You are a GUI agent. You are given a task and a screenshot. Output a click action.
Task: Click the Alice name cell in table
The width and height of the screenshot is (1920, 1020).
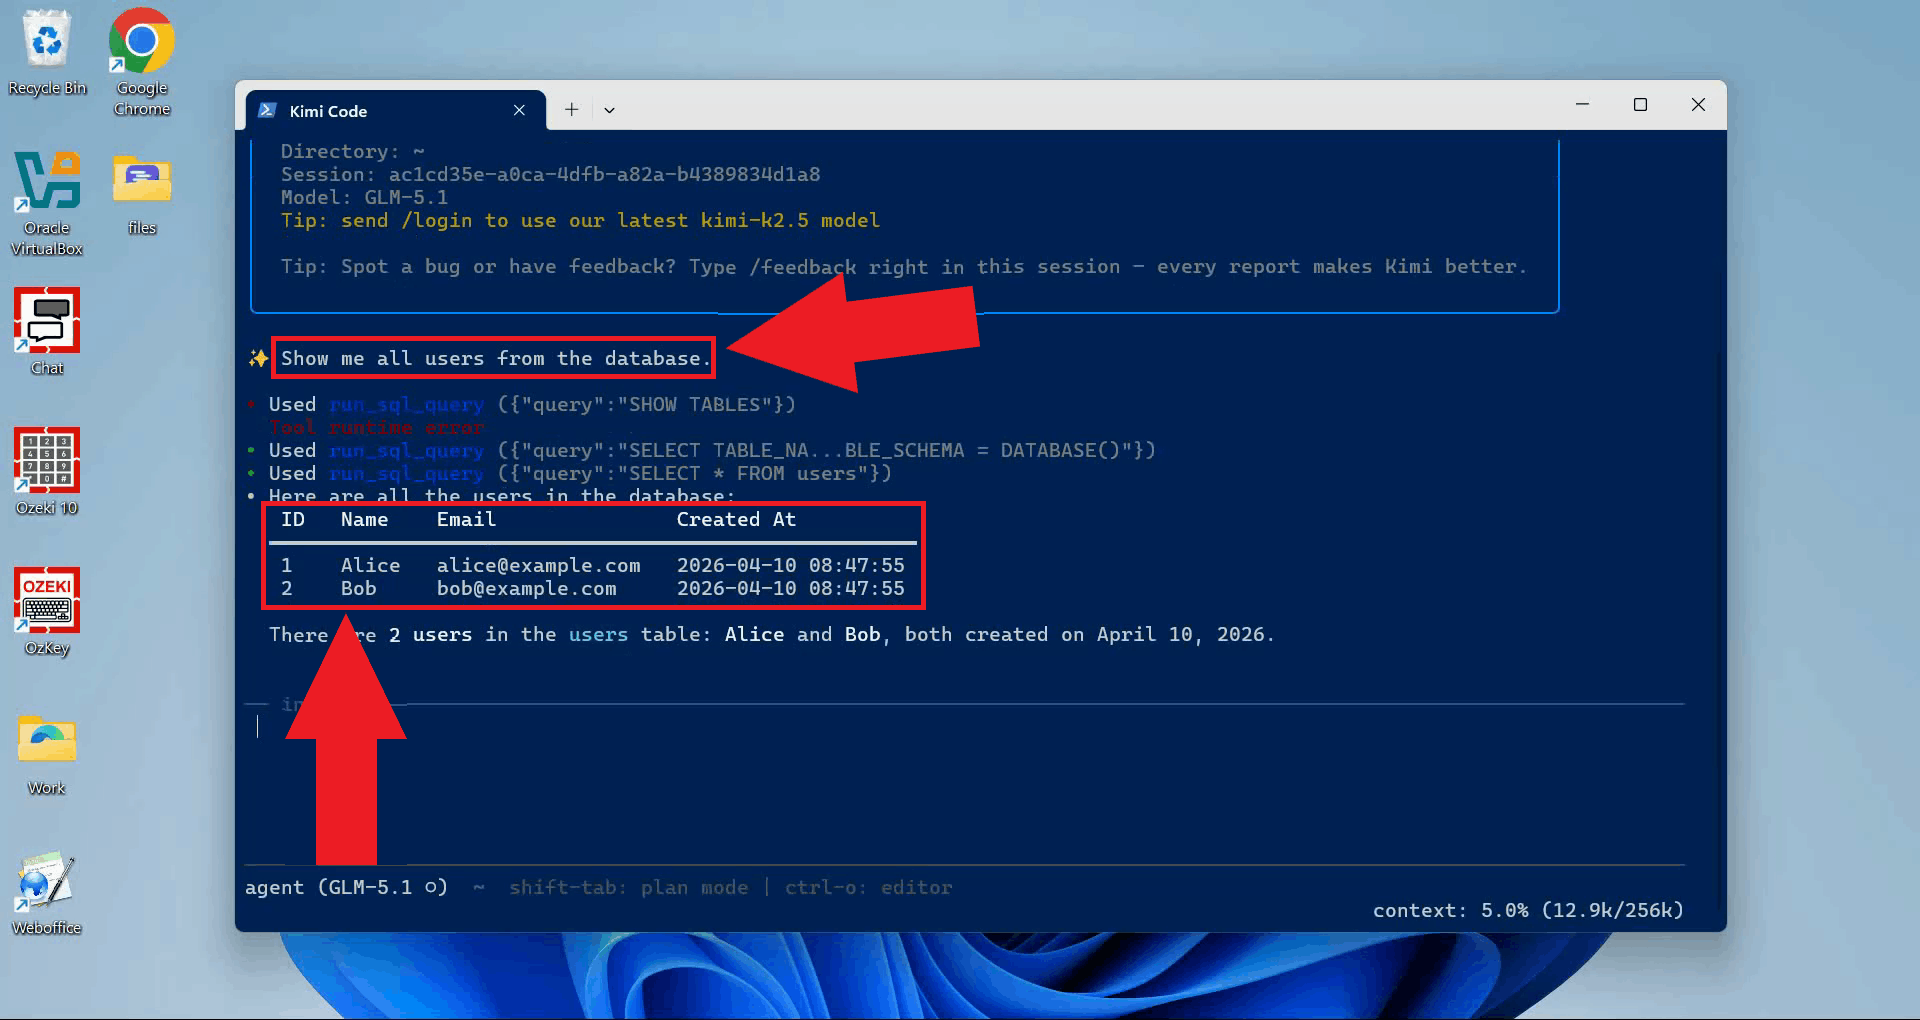(370, 565)
